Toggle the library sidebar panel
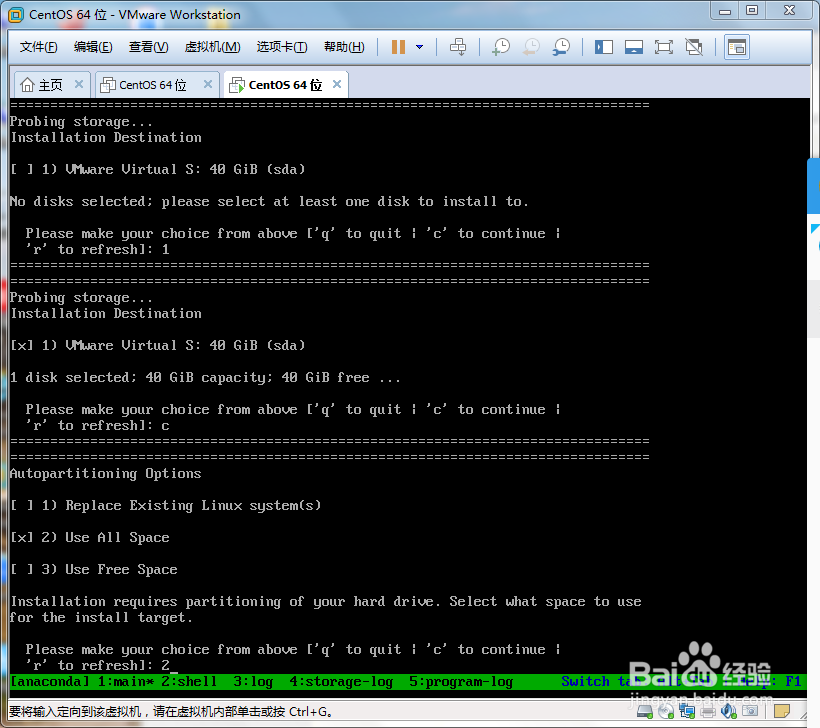The image size is (820, 728). 603,47
